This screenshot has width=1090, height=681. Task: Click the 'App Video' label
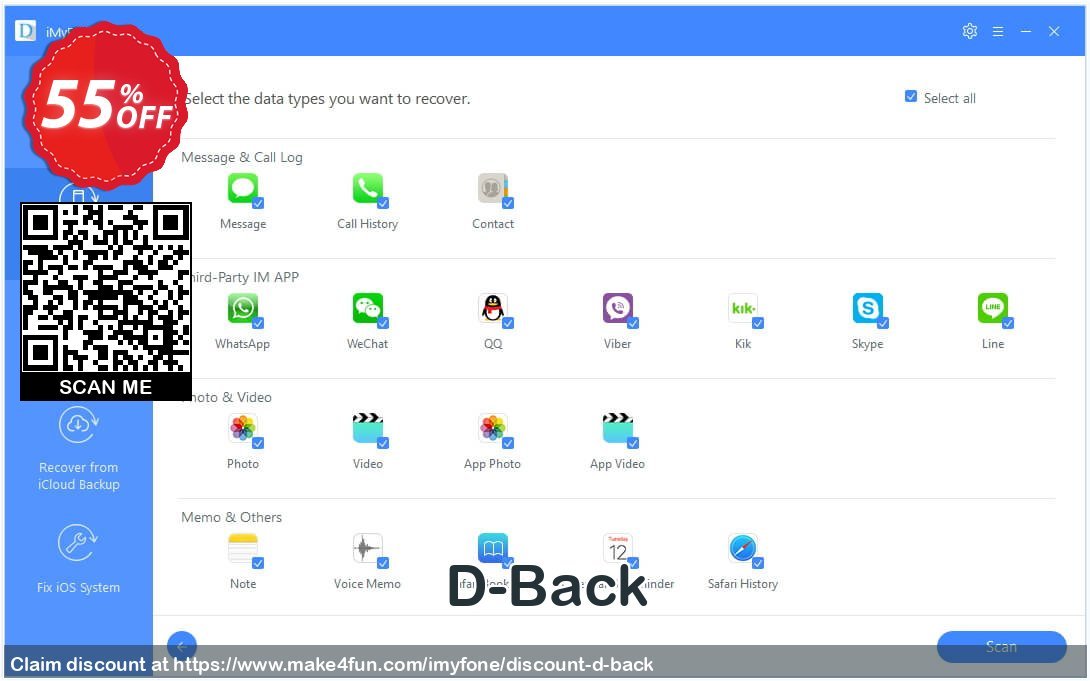pyautogui.click(x=617, y=464)
